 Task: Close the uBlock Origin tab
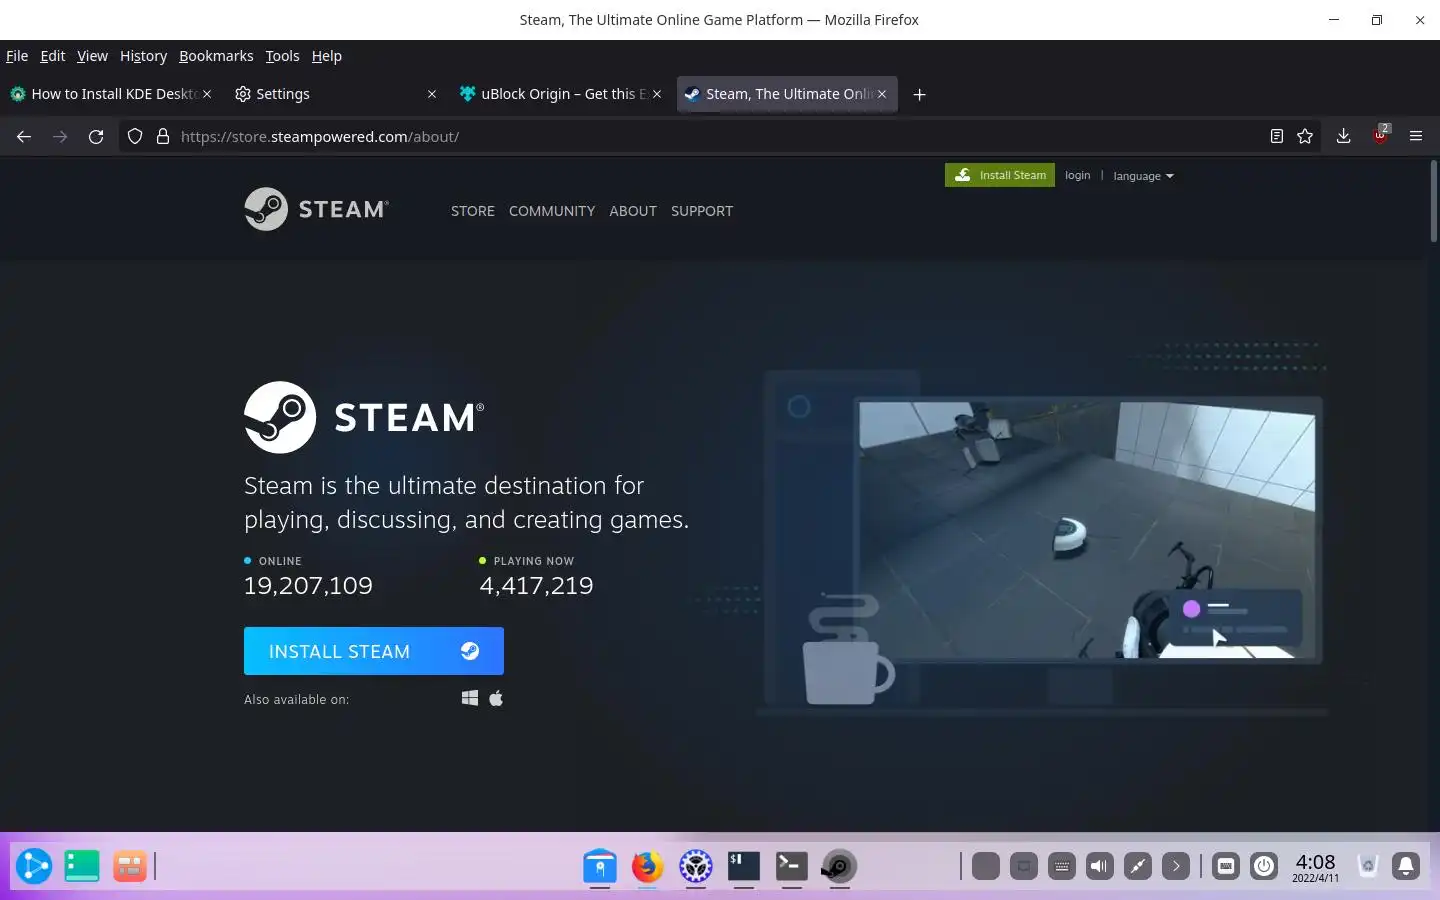pyautogui.click(x=657, y=94)
